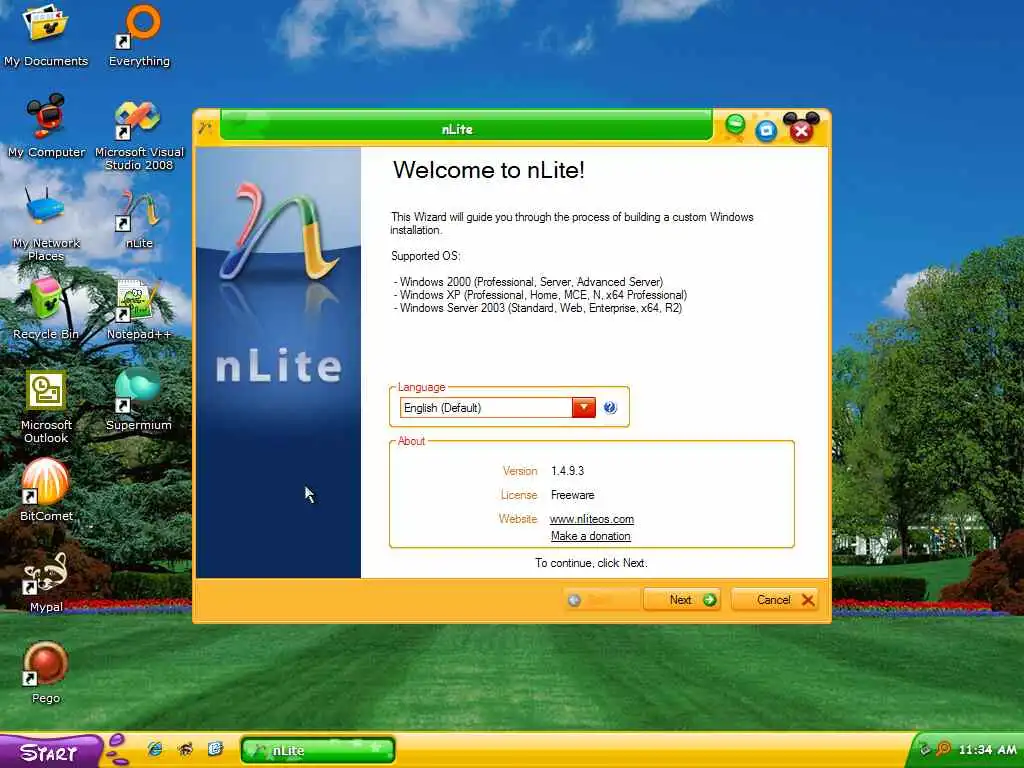Launch Internet Explorer from quick launch

155,749
